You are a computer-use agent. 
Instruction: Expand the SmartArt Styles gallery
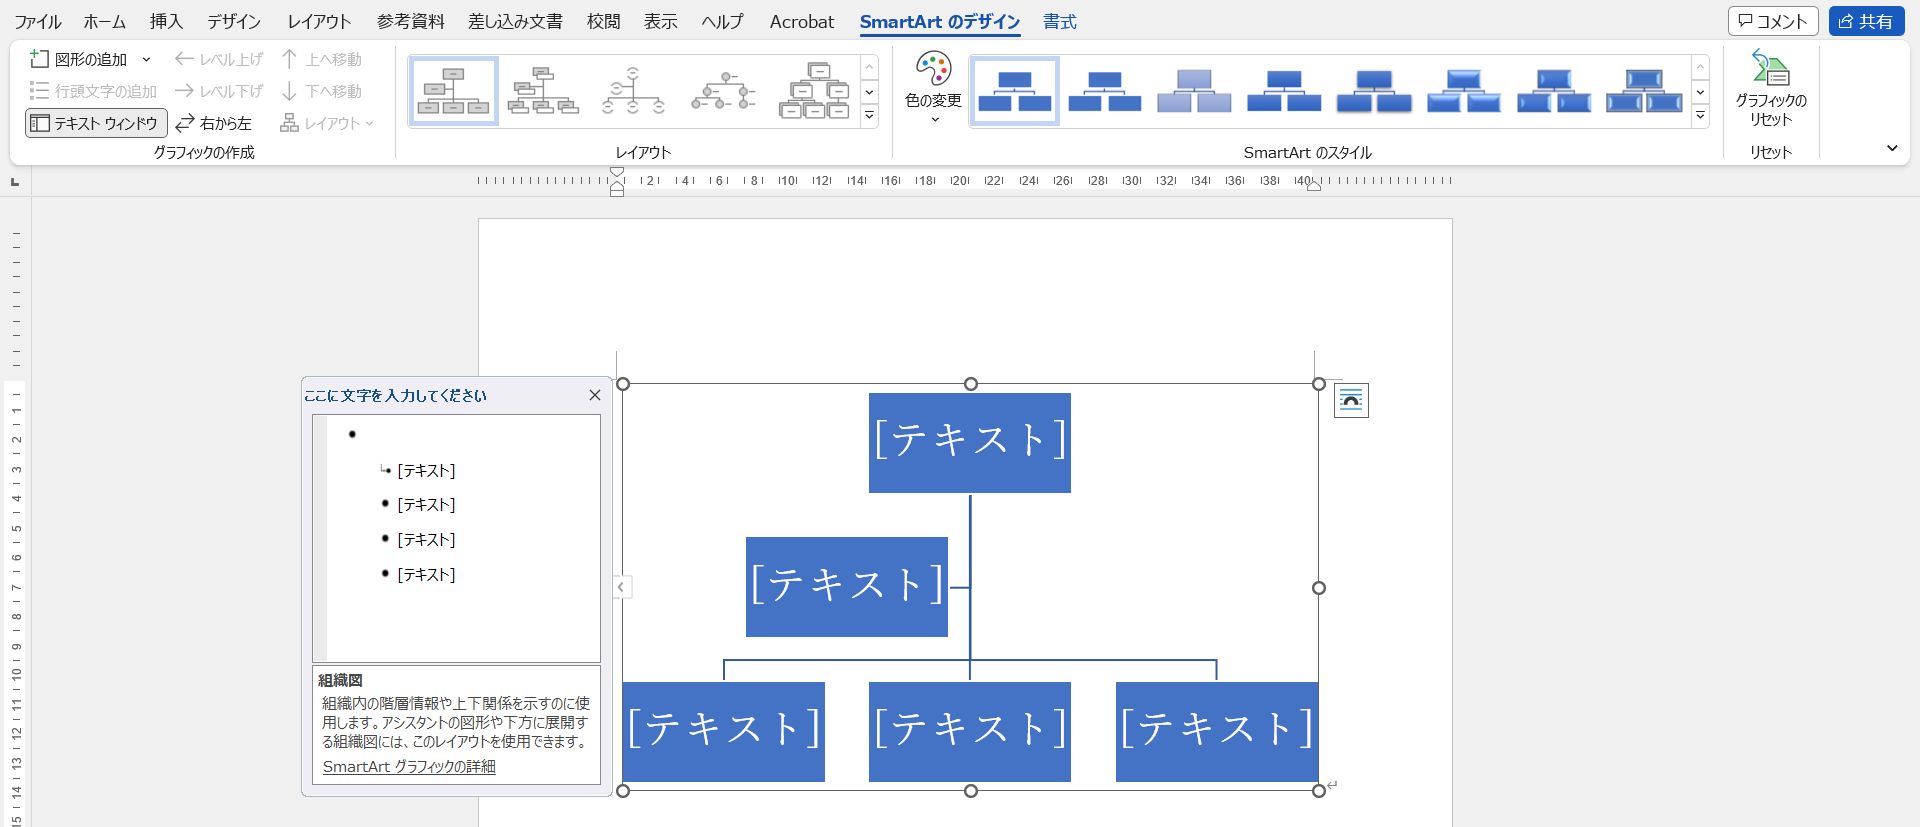[x=1700, y=116]
